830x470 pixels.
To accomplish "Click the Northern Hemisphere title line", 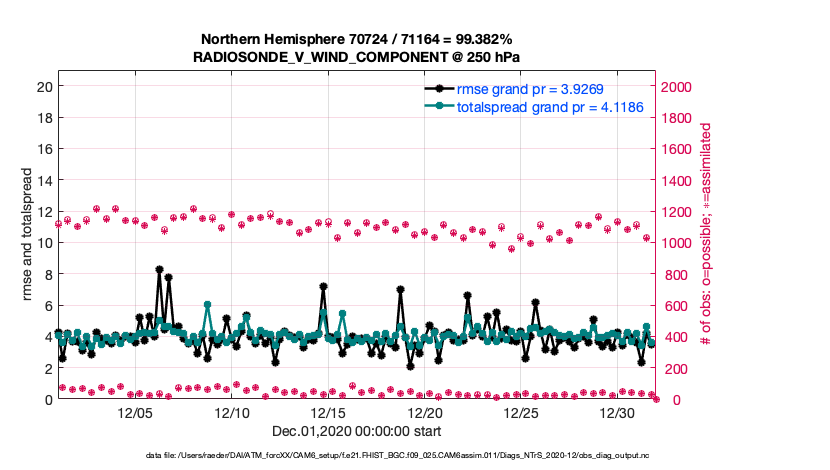I will (x=356, y=41).
